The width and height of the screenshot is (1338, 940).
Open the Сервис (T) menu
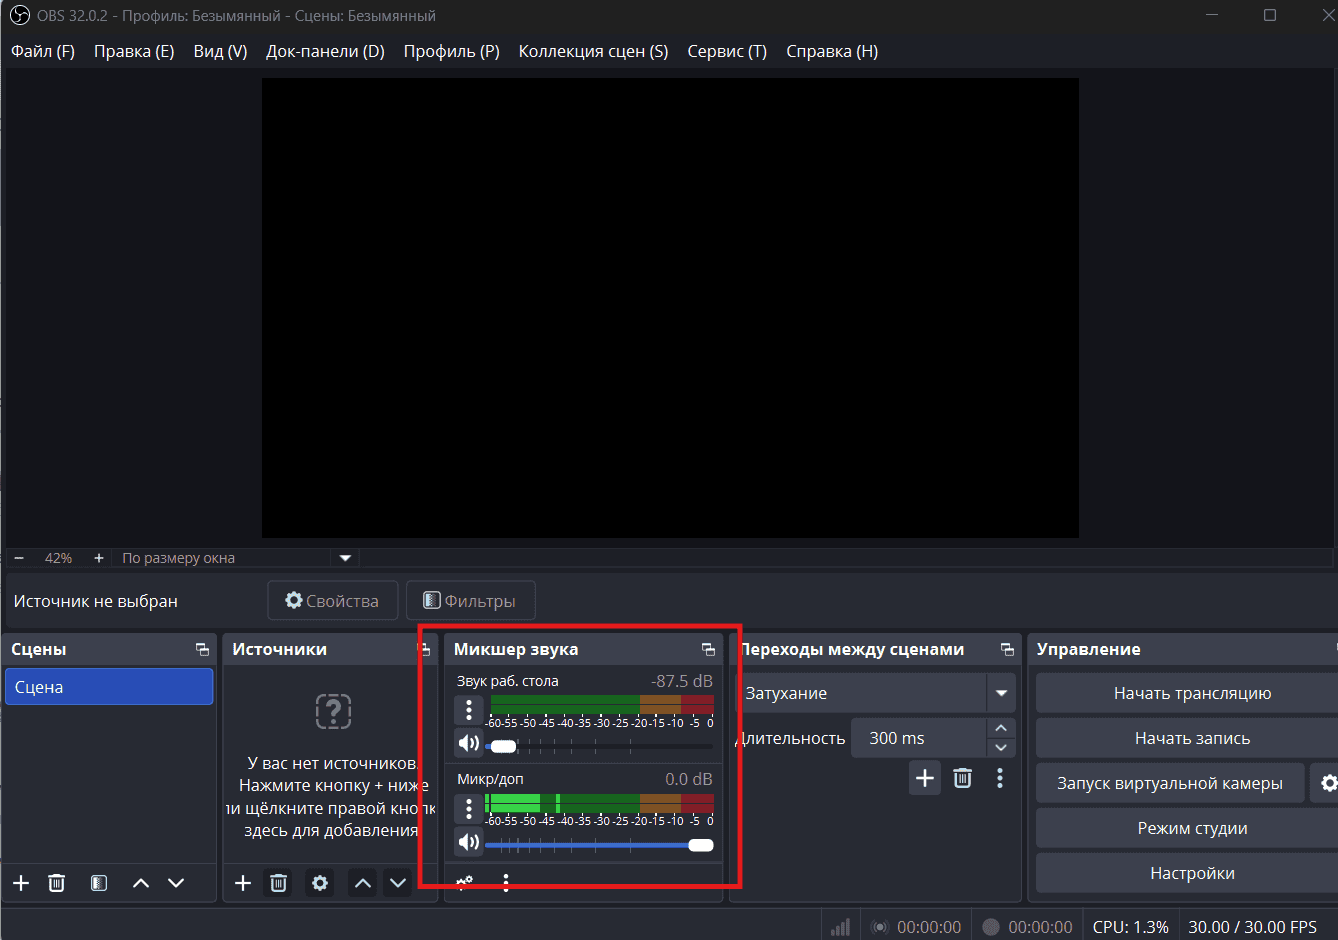coord(726,51)
